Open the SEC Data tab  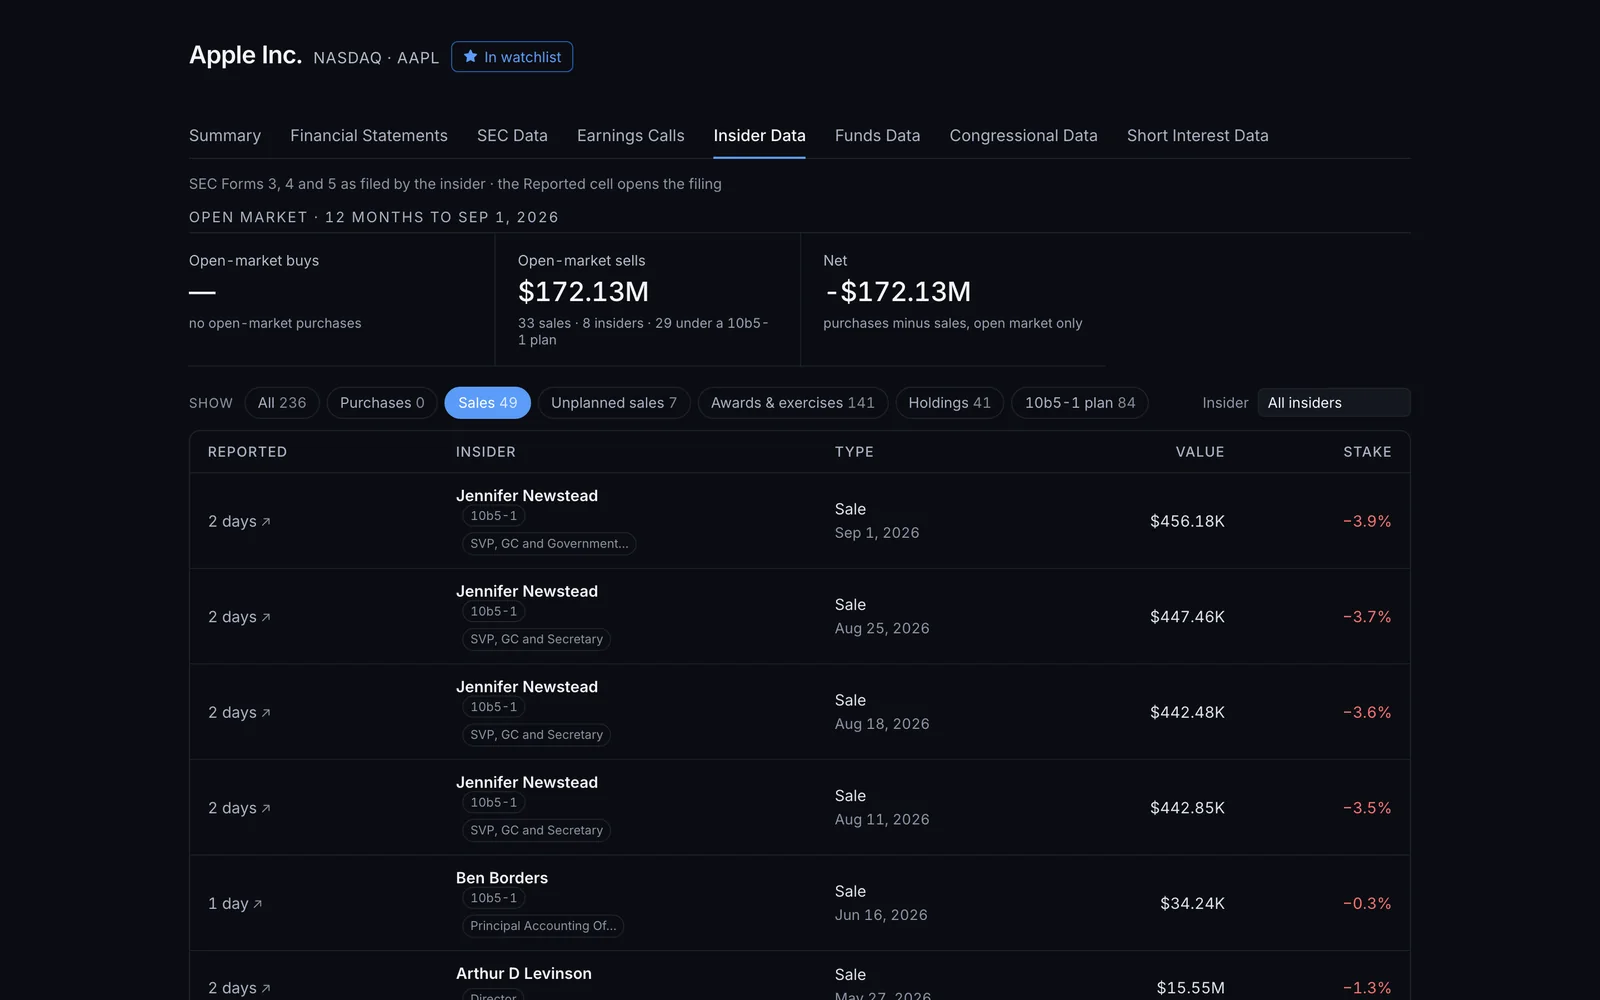pyautogui.click(x=512, y=136)
